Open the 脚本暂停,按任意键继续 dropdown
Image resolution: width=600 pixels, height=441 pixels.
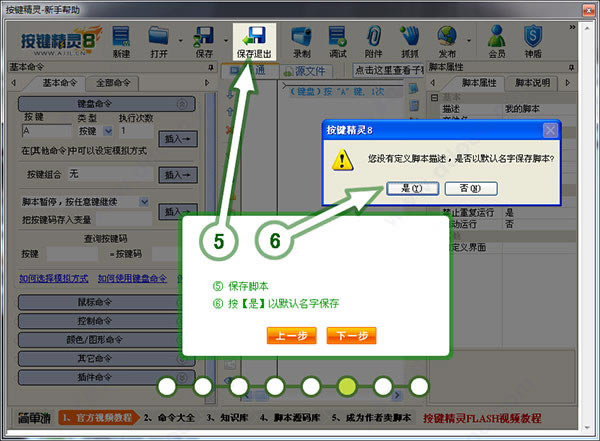click(144, 201)
